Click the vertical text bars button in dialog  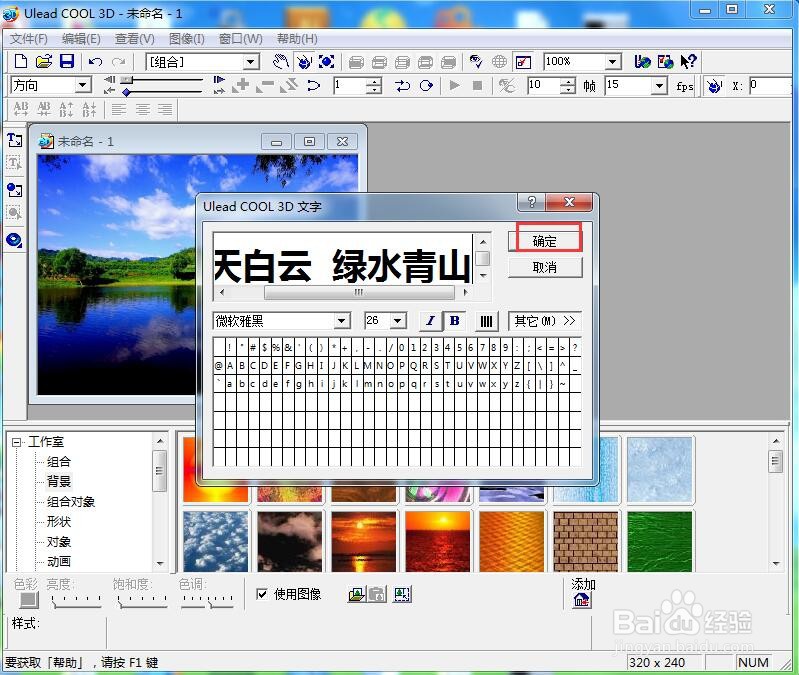[486, 321]
